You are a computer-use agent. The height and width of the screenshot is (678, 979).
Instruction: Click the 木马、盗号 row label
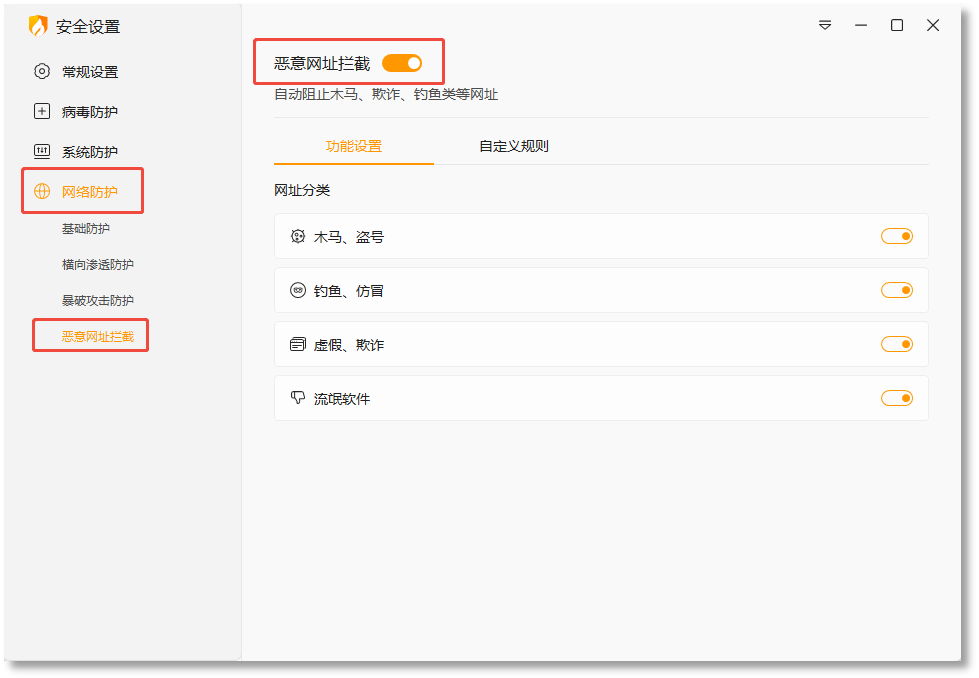(x=348, y=237)
